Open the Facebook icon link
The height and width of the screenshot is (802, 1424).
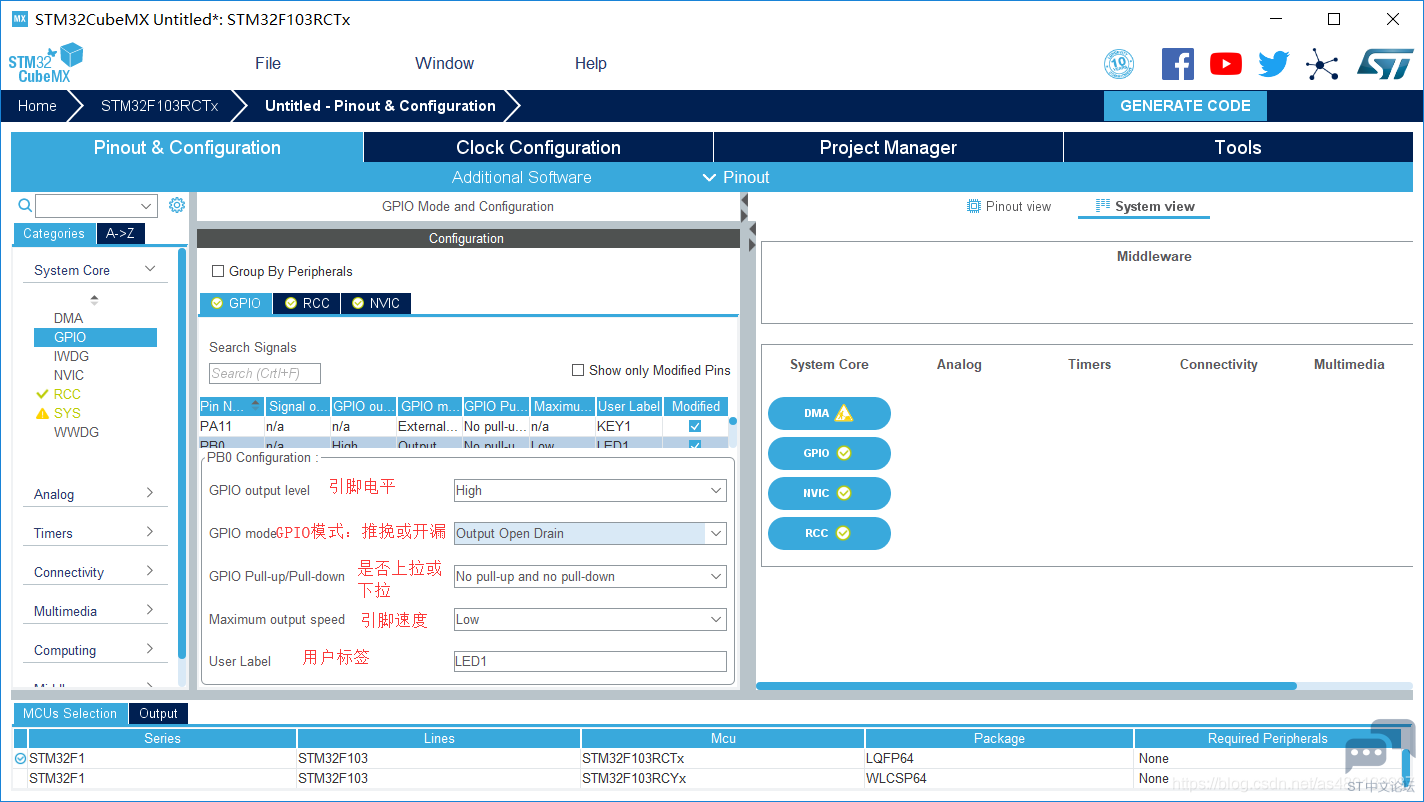coord(1178,64)
